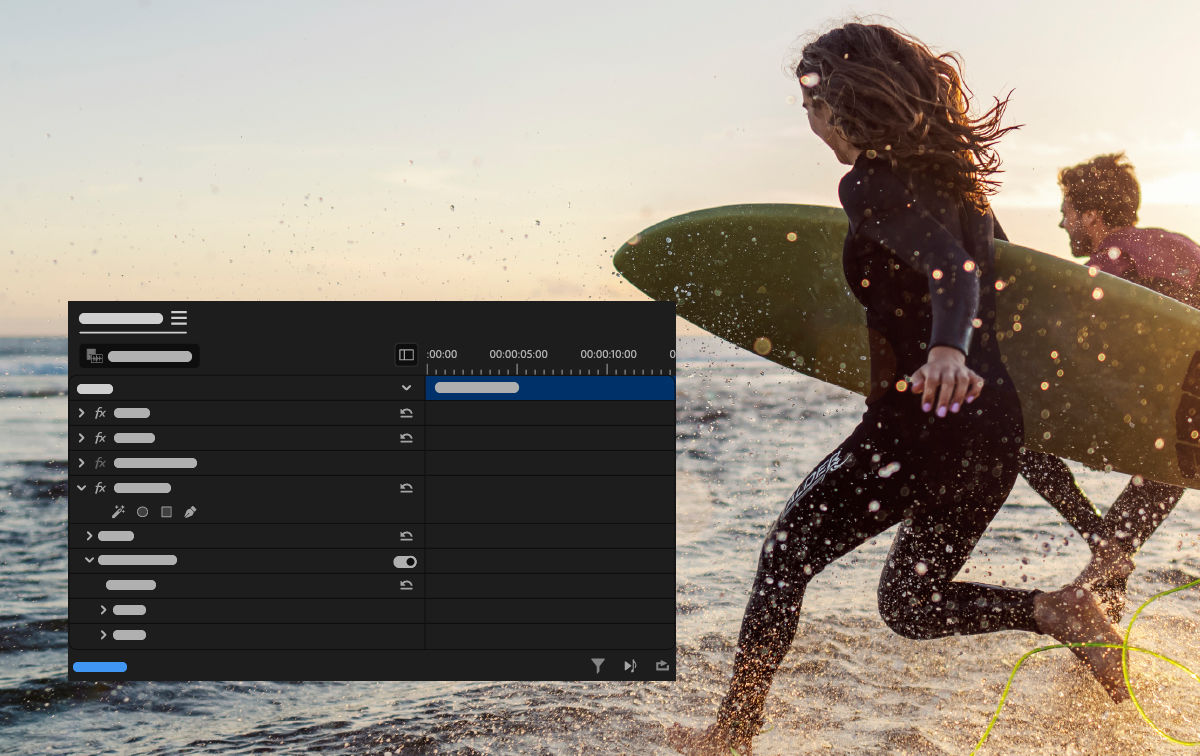
Task: Click the play audio only icon
Action: pyautogui.click(x=630, y=666)
